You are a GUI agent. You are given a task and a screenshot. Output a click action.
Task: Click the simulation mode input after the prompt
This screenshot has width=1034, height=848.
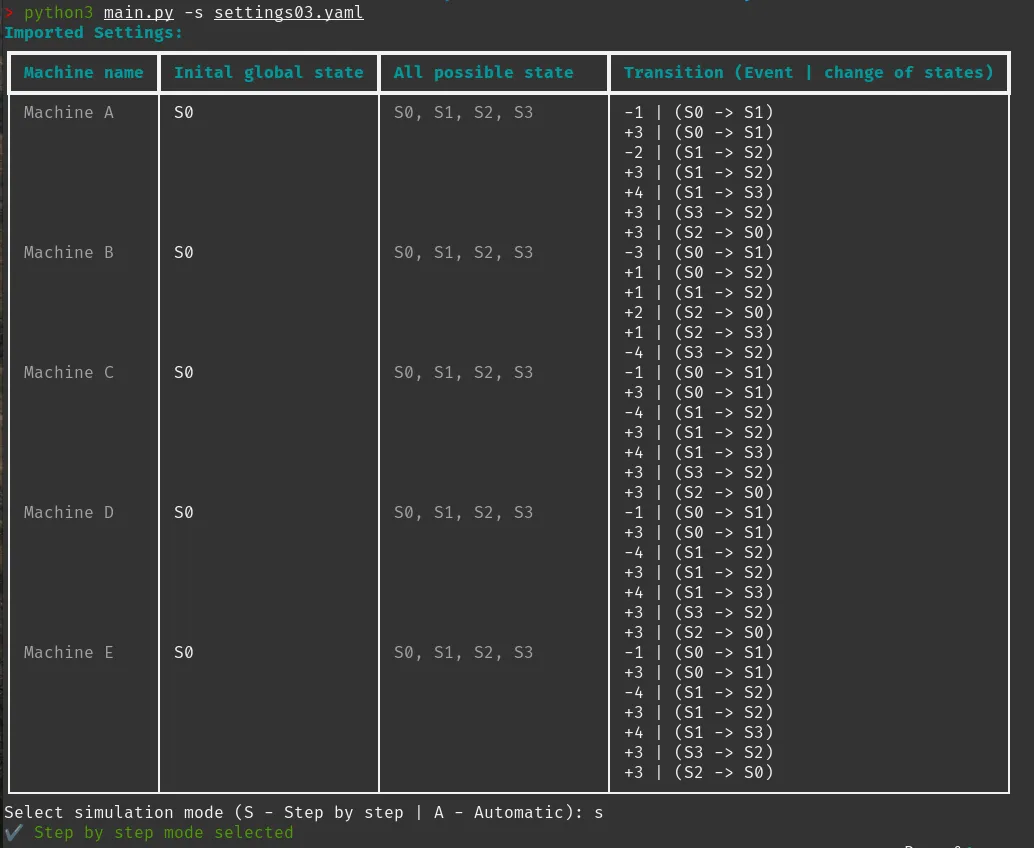599,813
